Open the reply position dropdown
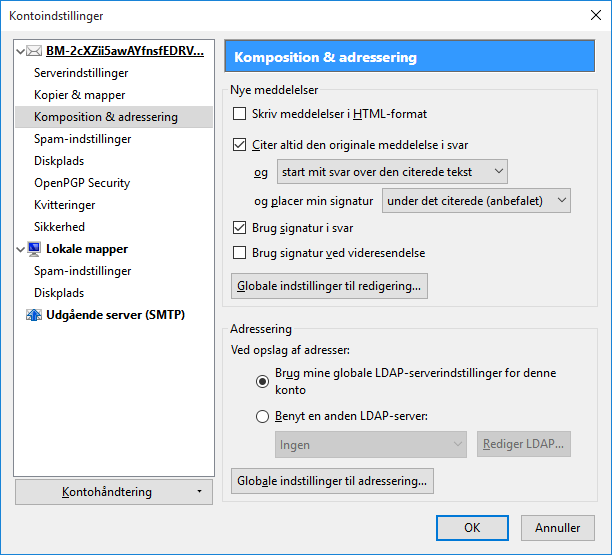 pyautogui.click(x=392, y=172)
